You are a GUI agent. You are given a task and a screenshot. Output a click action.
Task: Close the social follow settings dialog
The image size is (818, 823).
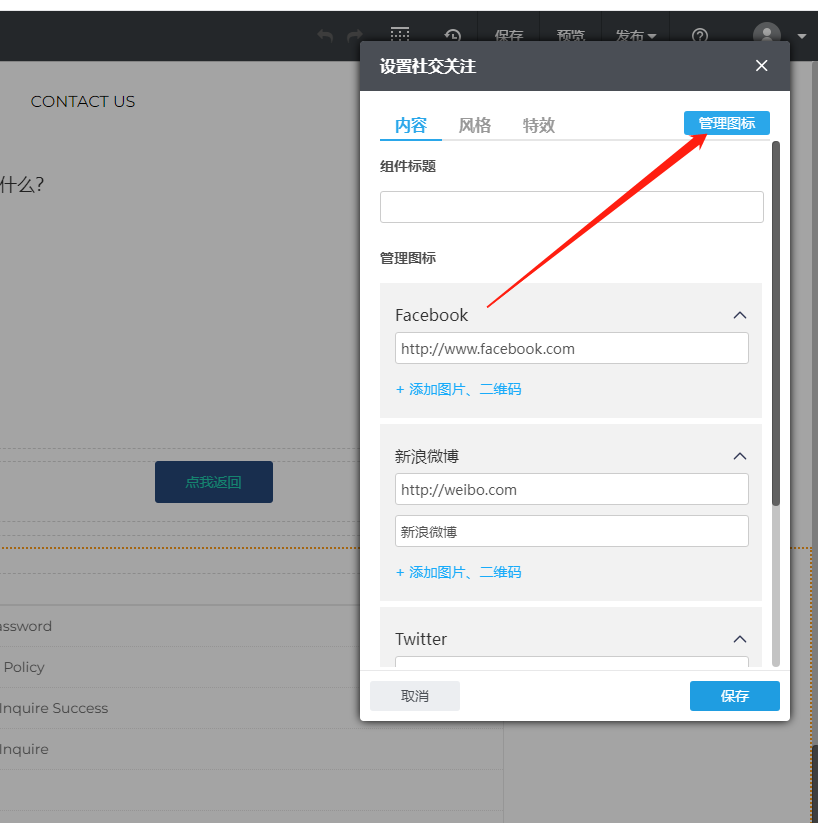tap(762, 66)
